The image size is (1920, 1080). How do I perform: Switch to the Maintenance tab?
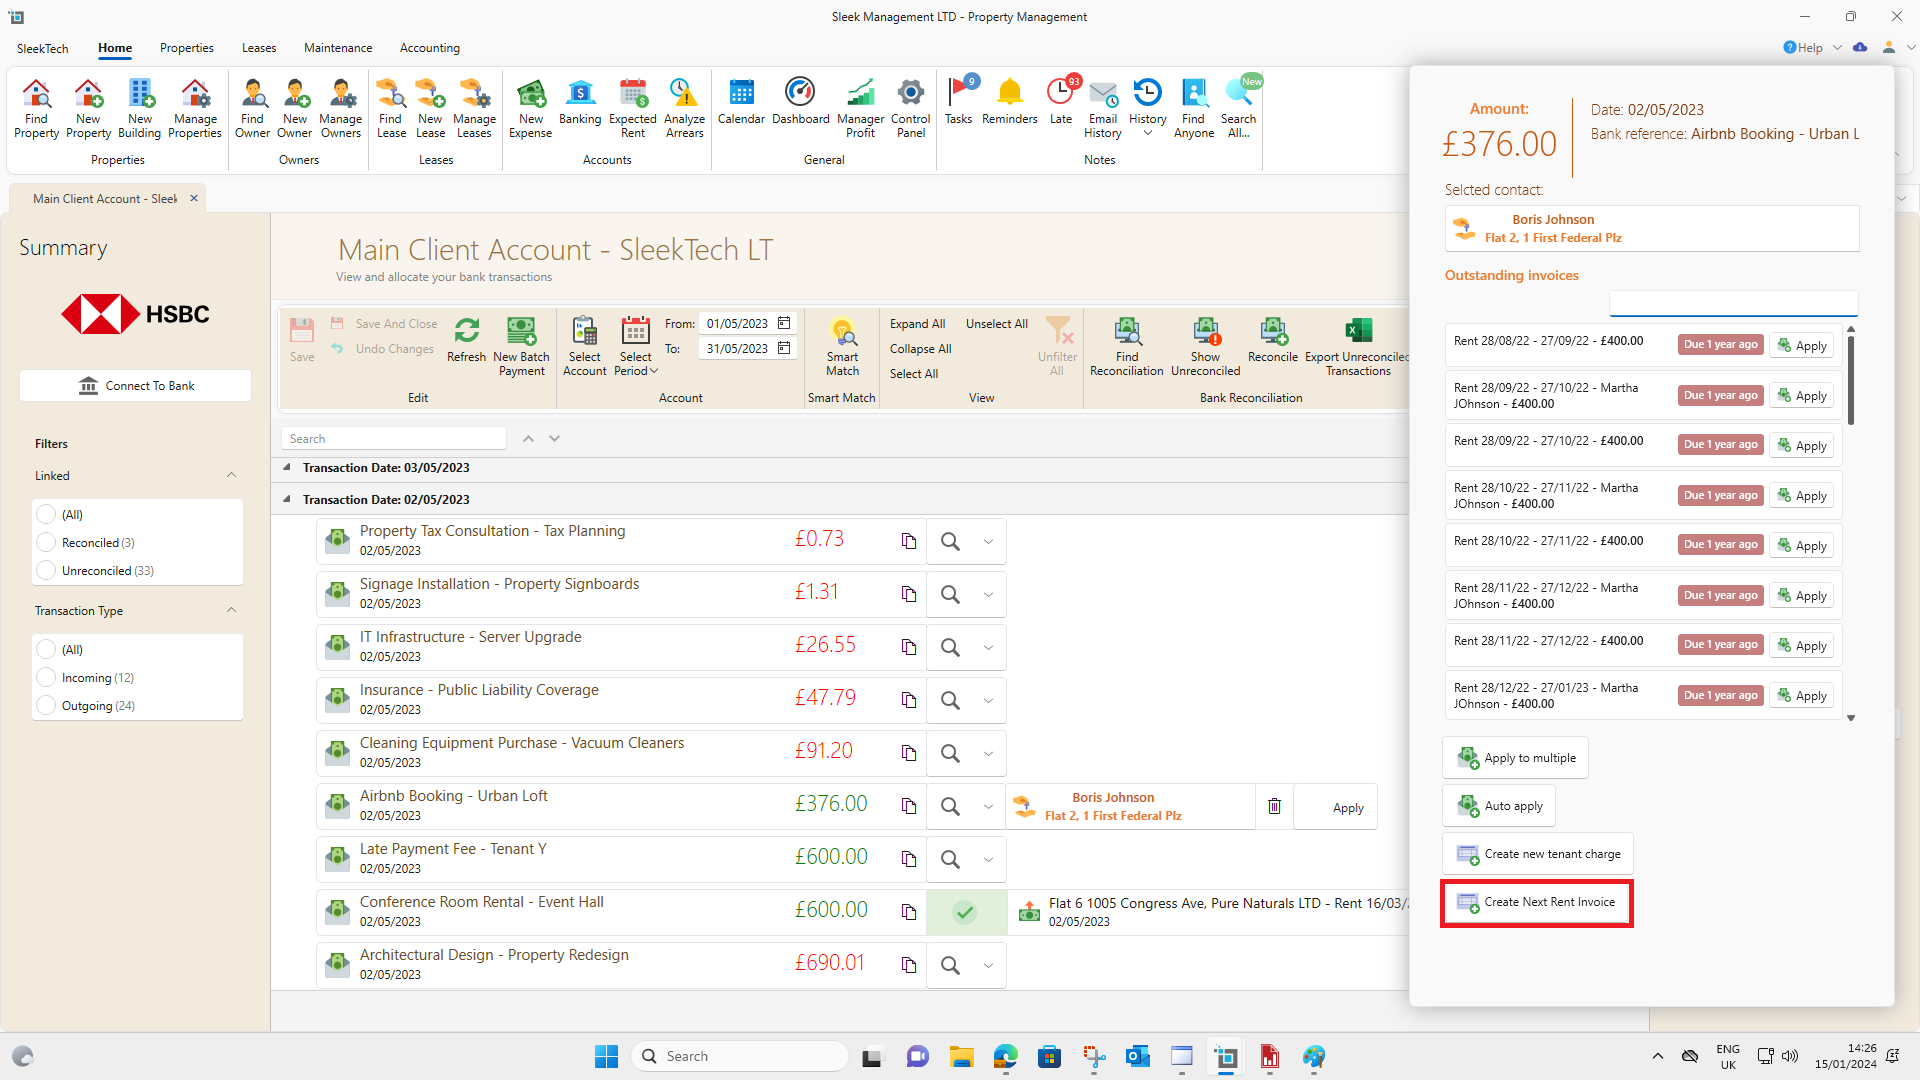pyautogui.click(x=337, y=48)
